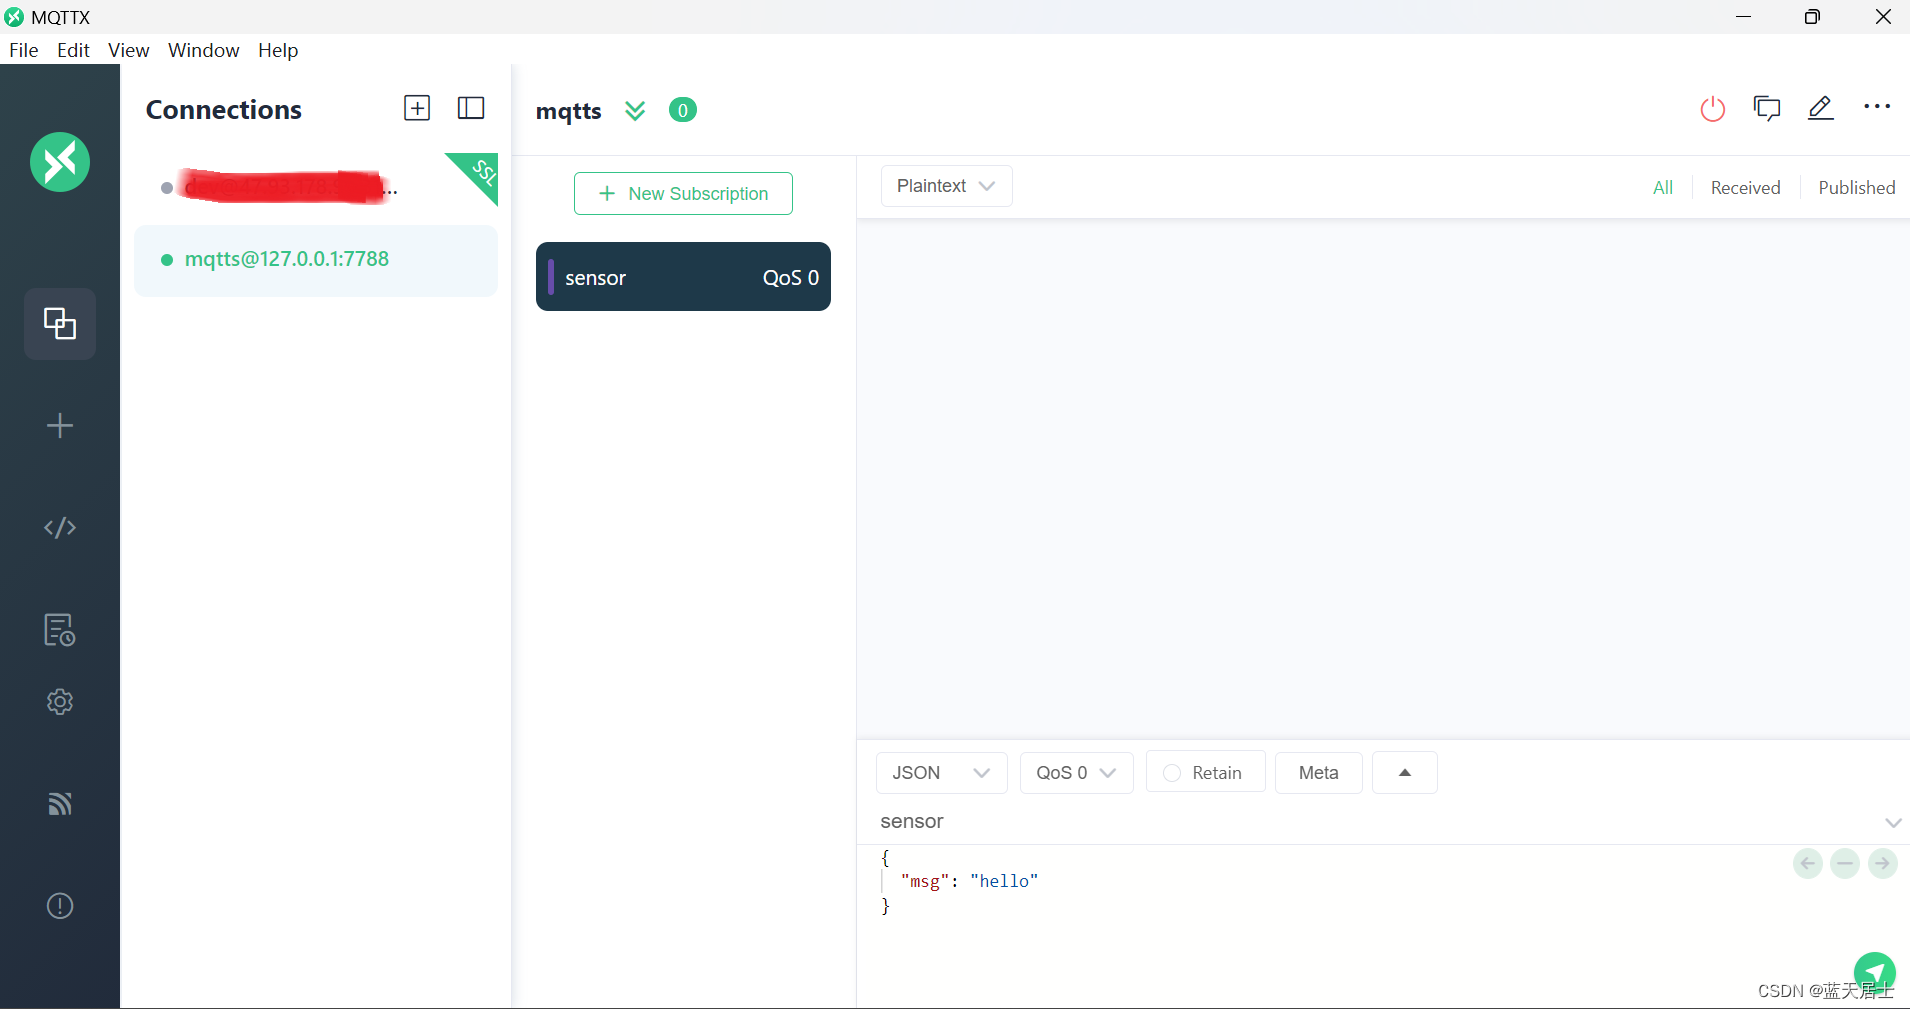The width and height of the screenshot is (1910, 1009).
Task: Open the JSON payload type dropdown
Action: point(941,773)
